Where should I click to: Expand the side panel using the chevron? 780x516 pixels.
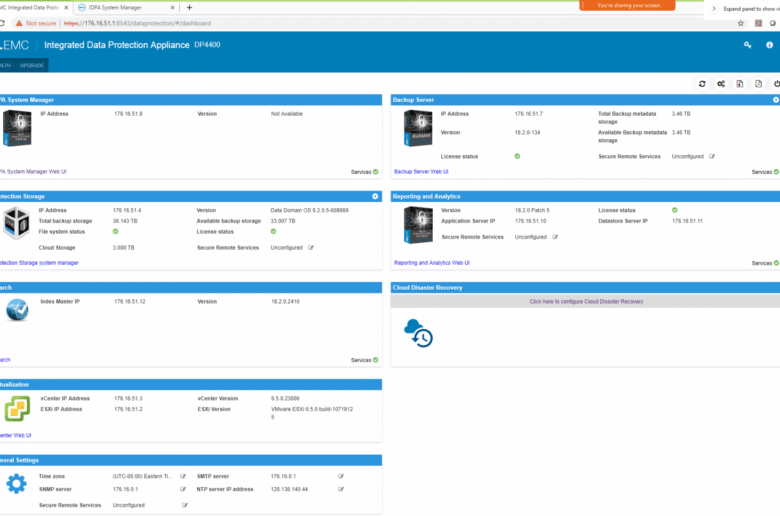pos(713,8)
